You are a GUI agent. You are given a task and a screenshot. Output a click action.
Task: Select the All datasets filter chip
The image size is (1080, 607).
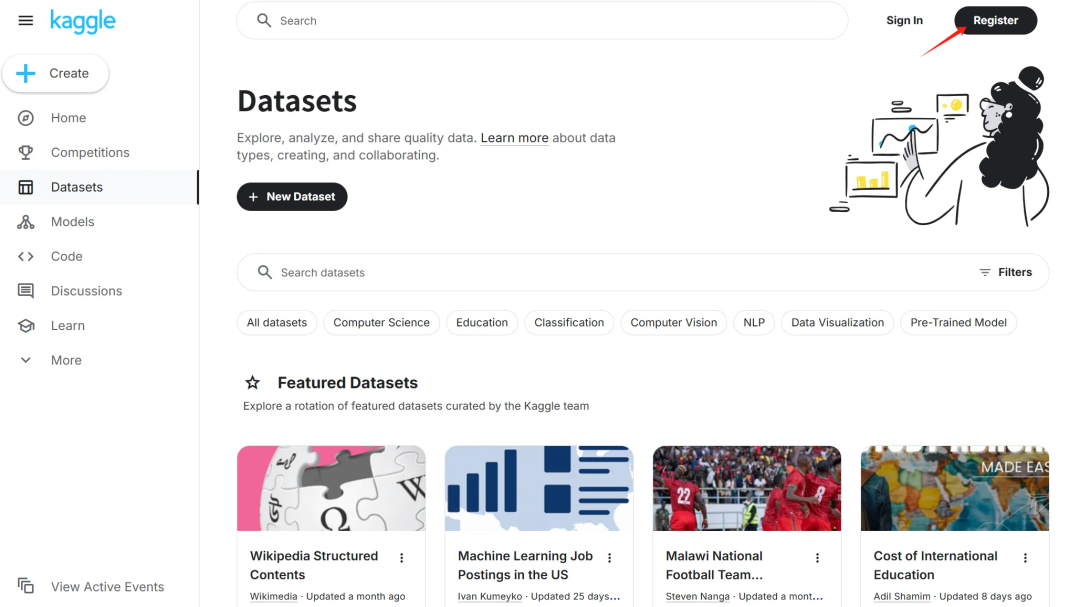tap(276, 322)
